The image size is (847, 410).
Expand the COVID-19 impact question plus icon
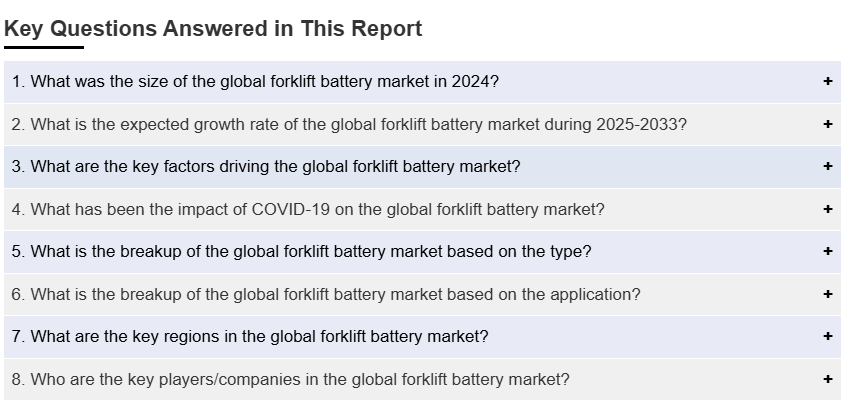pos(827,210)
